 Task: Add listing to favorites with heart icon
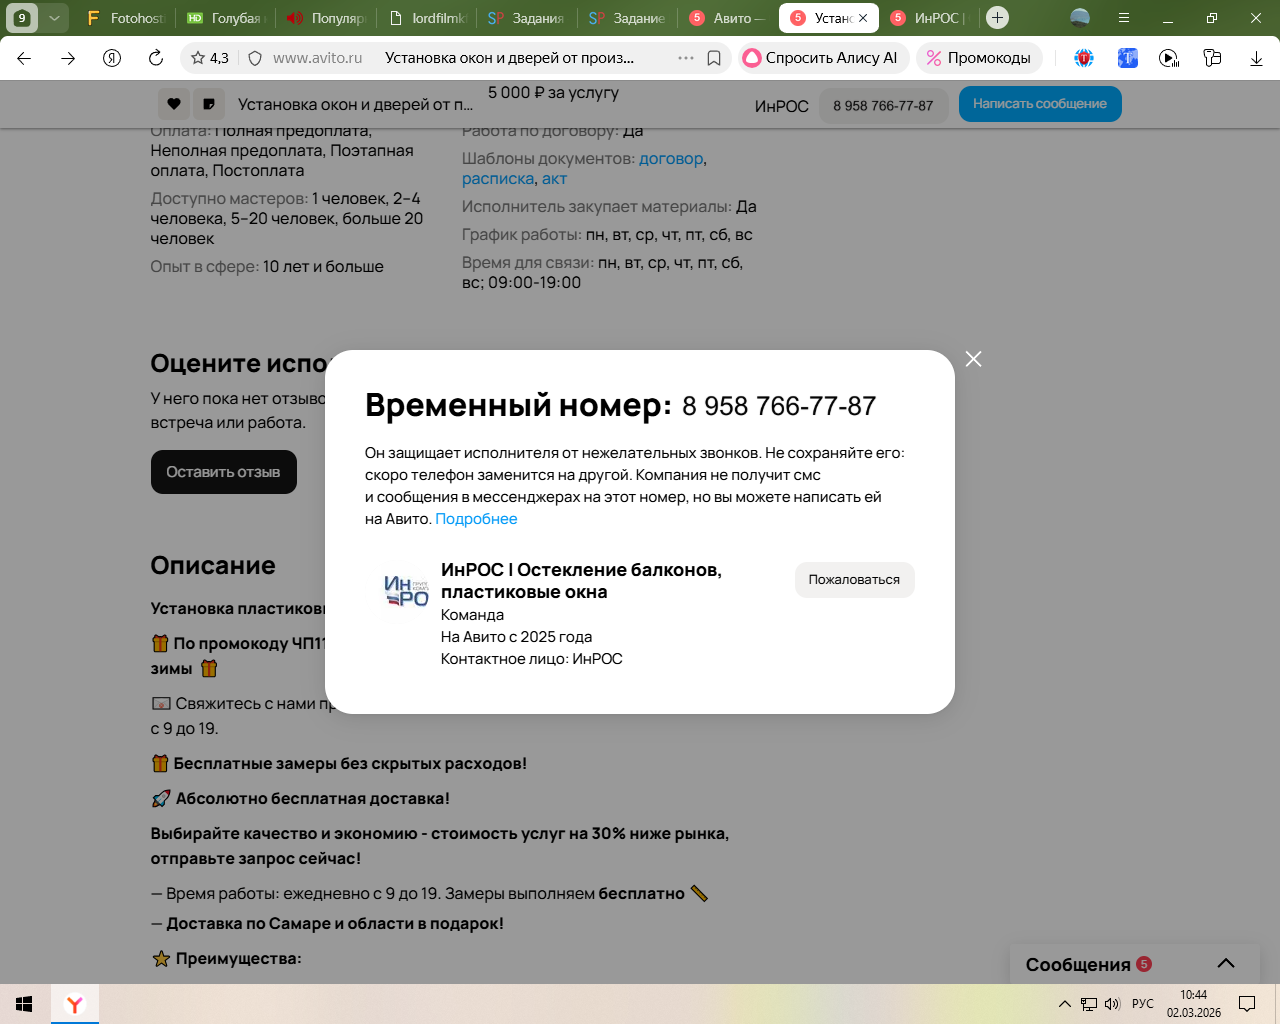173,104
